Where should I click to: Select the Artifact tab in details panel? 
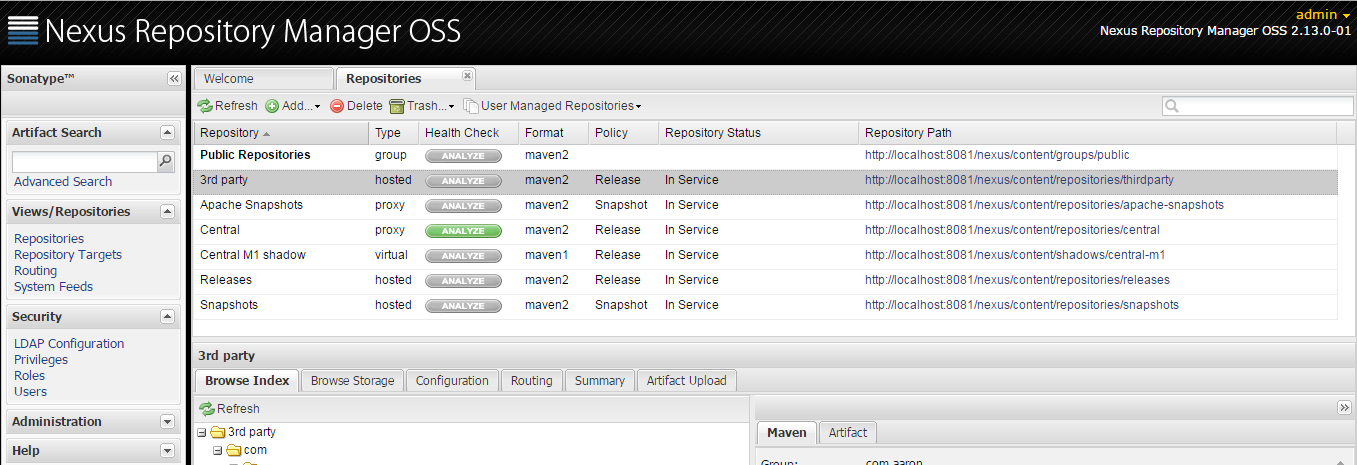[848, 433]
